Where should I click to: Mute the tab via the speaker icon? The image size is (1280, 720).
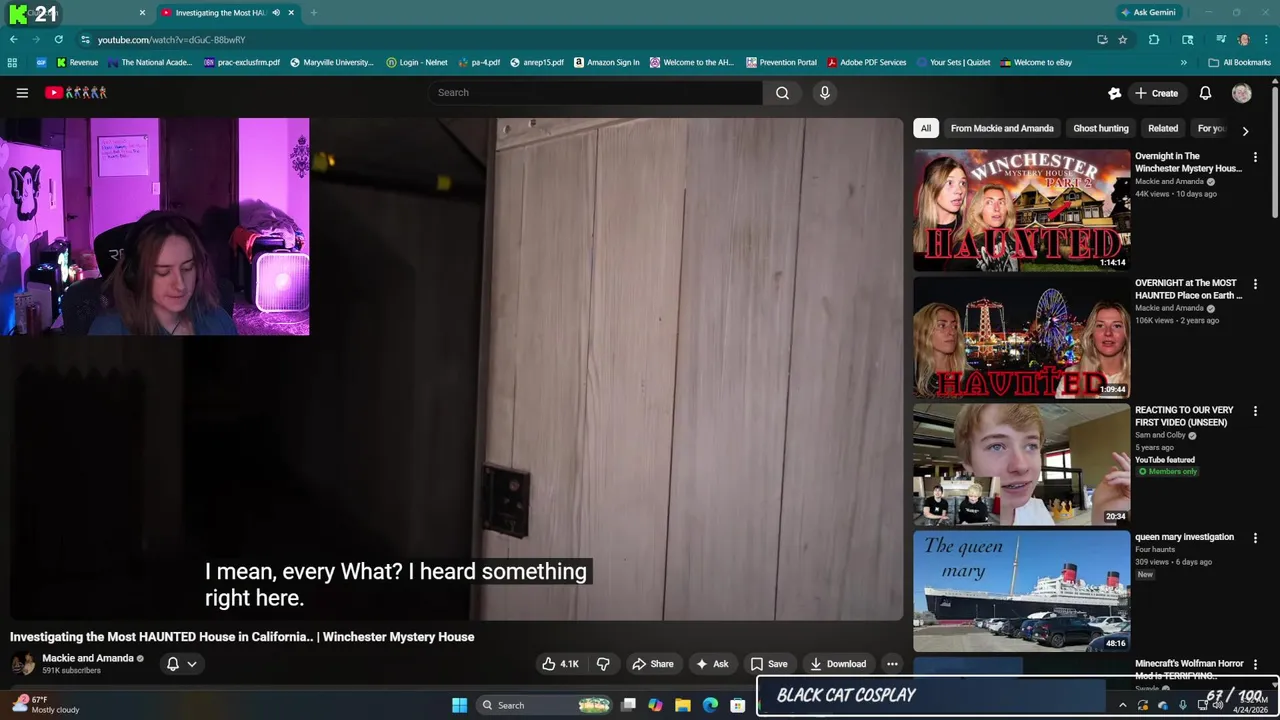pos(276,13)
